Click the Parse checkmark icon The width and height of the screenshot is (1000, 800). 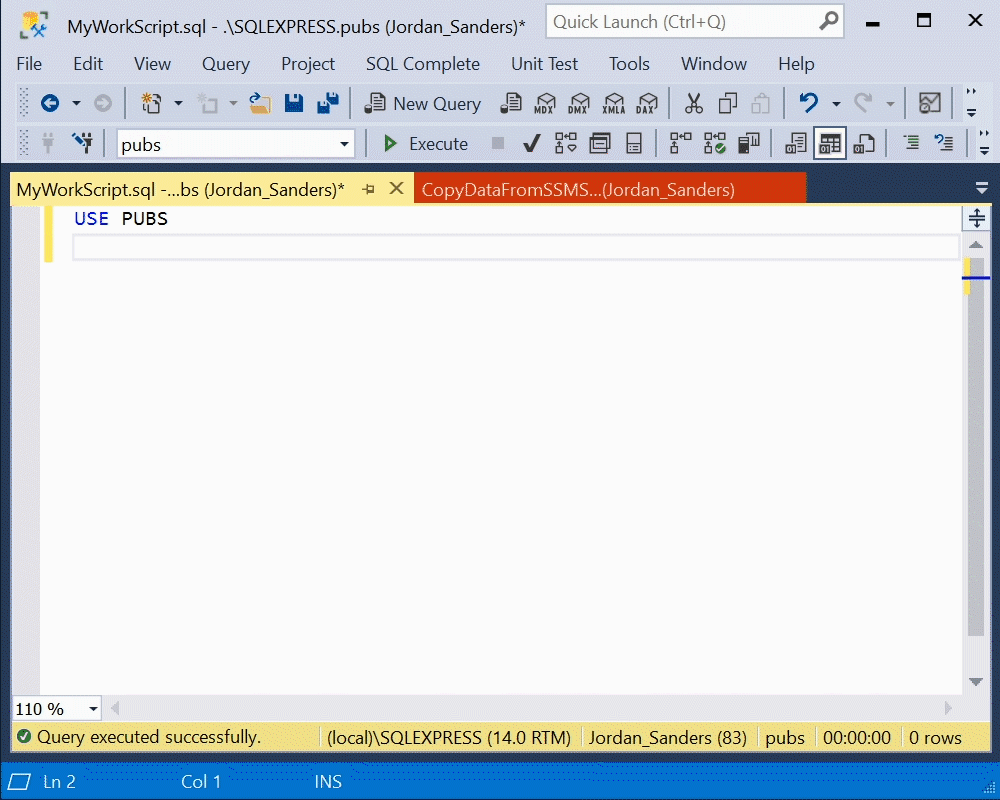(531, 144)
